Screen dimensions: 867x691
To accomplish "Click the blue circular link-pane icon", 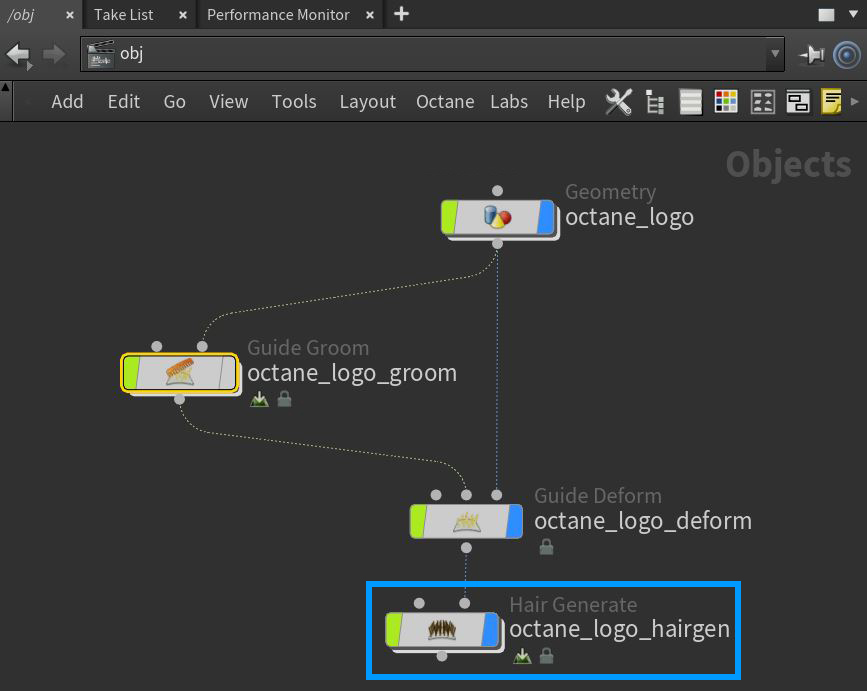I will [x=846, y=54].
